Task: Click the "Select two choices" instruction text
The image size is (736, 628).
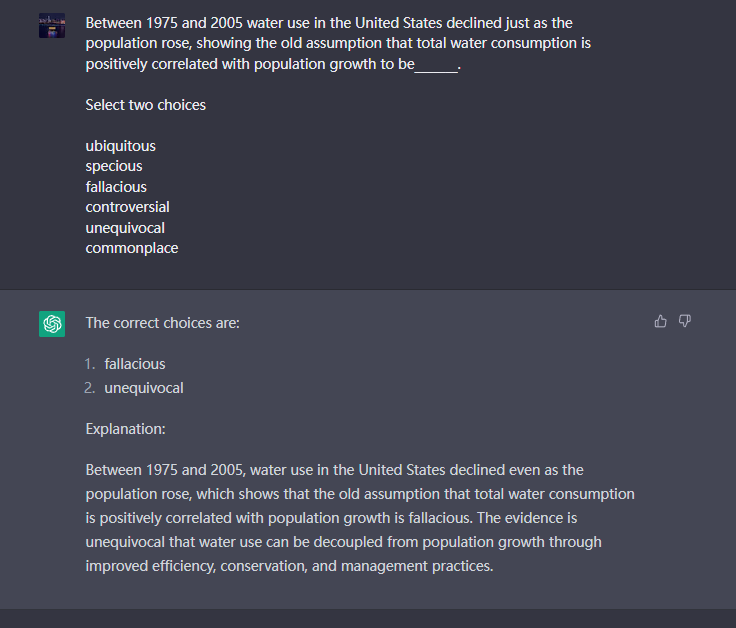Action: point(145,105)
